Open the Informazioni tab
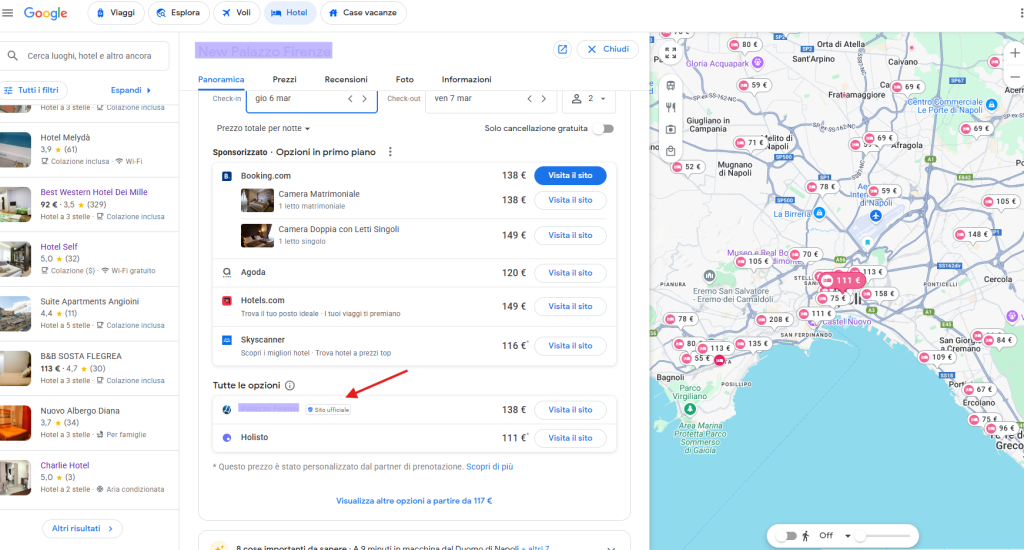This screenshot has height=550, width=1024. coord(466,80)
